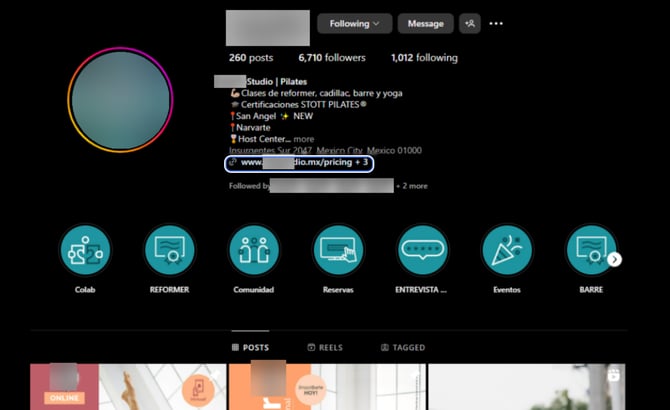Click the add similar accounts person icon
The width and height of the screenshot is (670, 410).
470,23
